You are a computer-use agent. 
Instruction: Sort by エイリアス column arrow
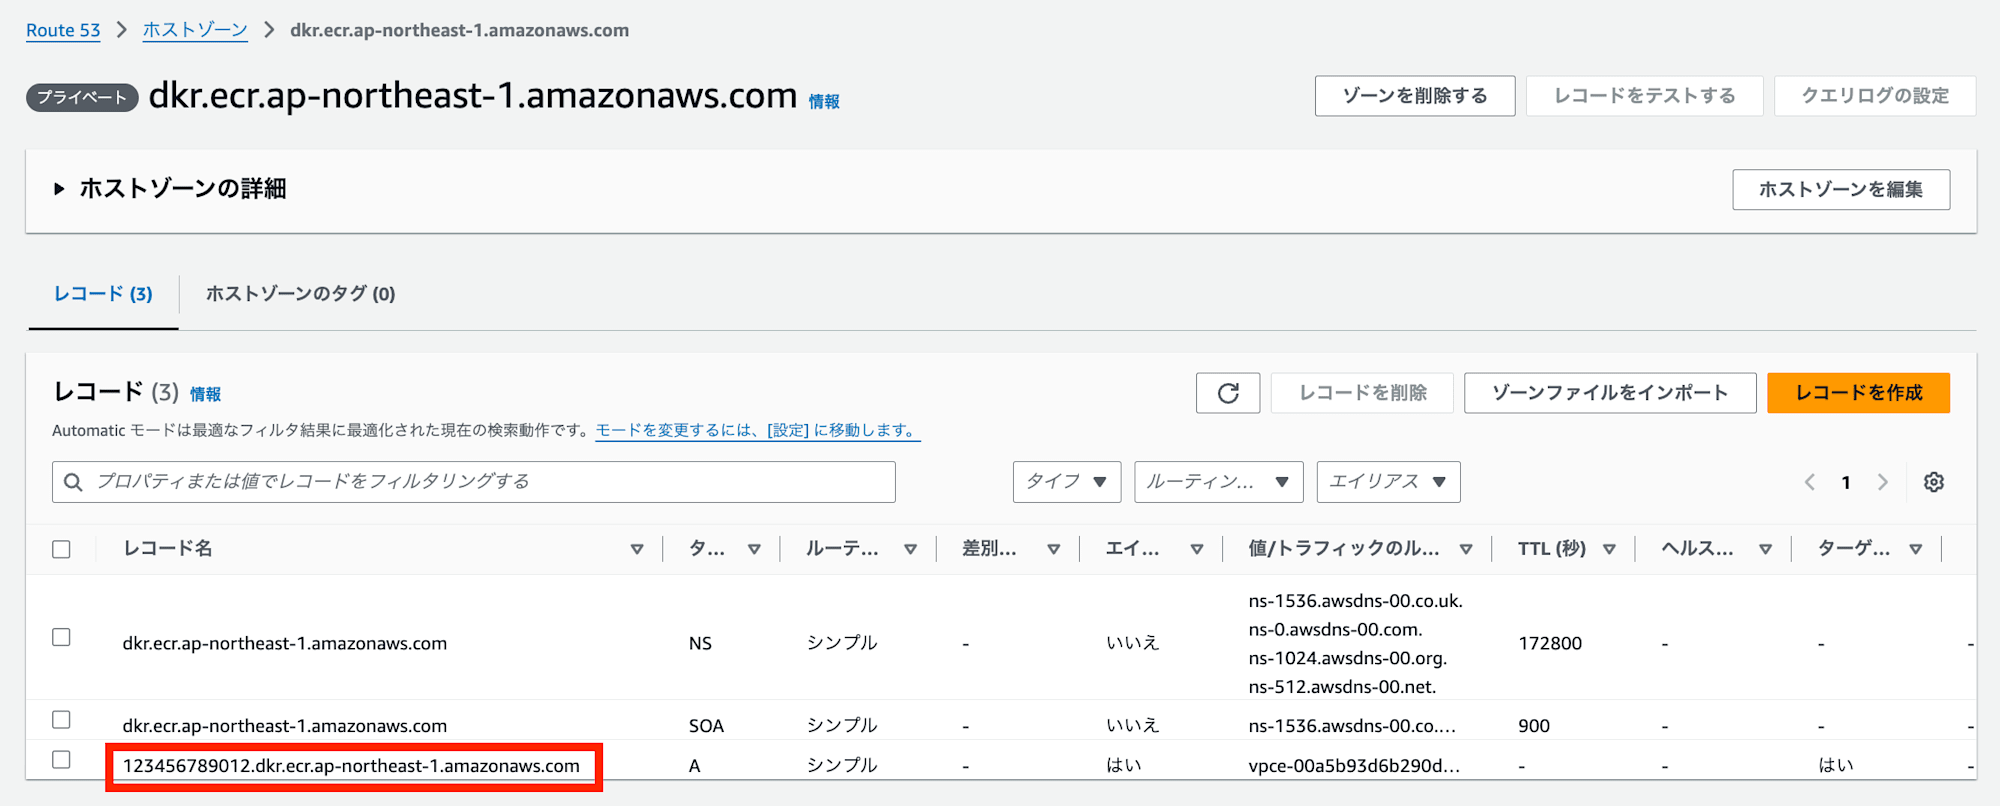click(x=1197, y=549)
